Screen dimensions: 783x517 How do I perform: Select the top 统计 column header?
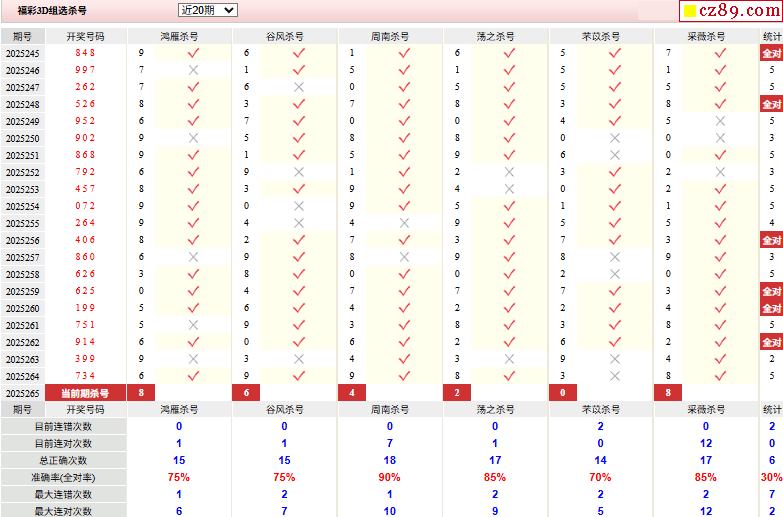pyautogui.click(x=771, y=36)
